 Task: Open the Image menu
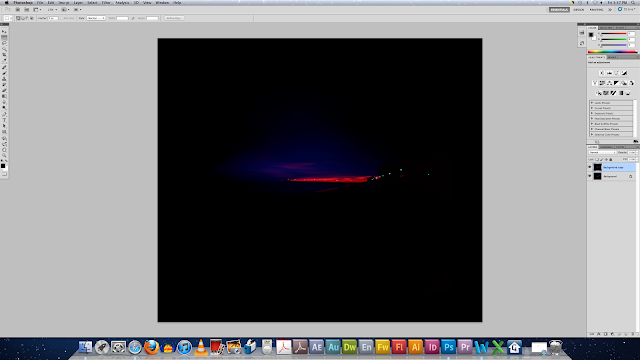pos(64,2)
